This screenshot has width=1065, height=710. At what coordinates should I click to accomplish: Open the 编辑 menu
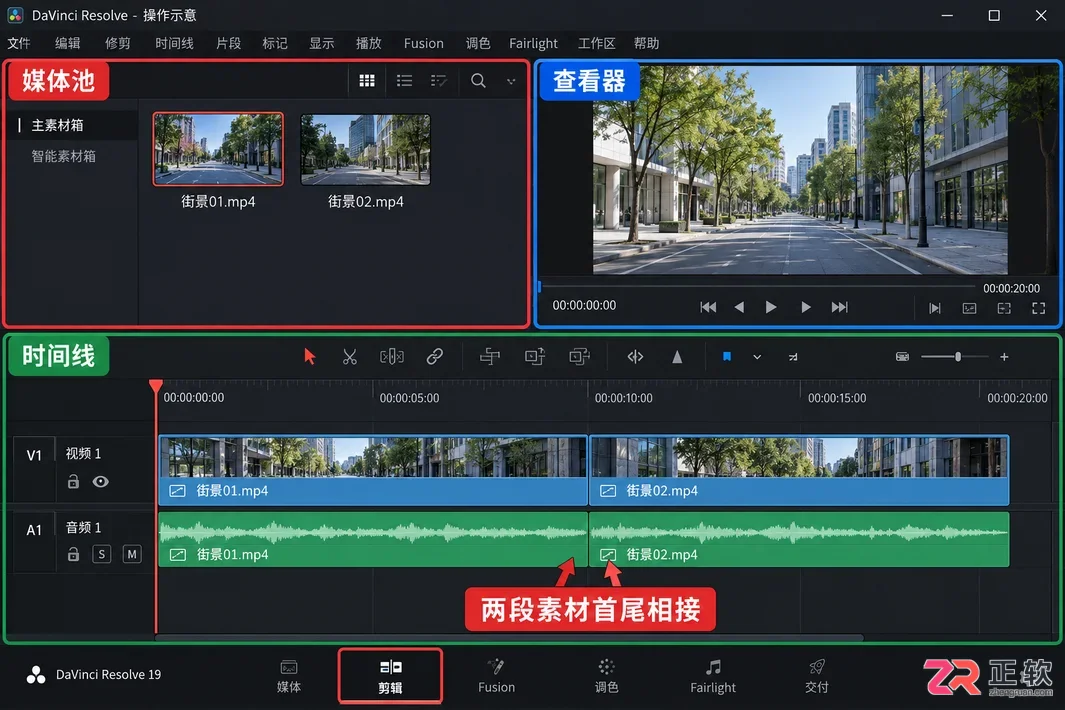[67, 43]
